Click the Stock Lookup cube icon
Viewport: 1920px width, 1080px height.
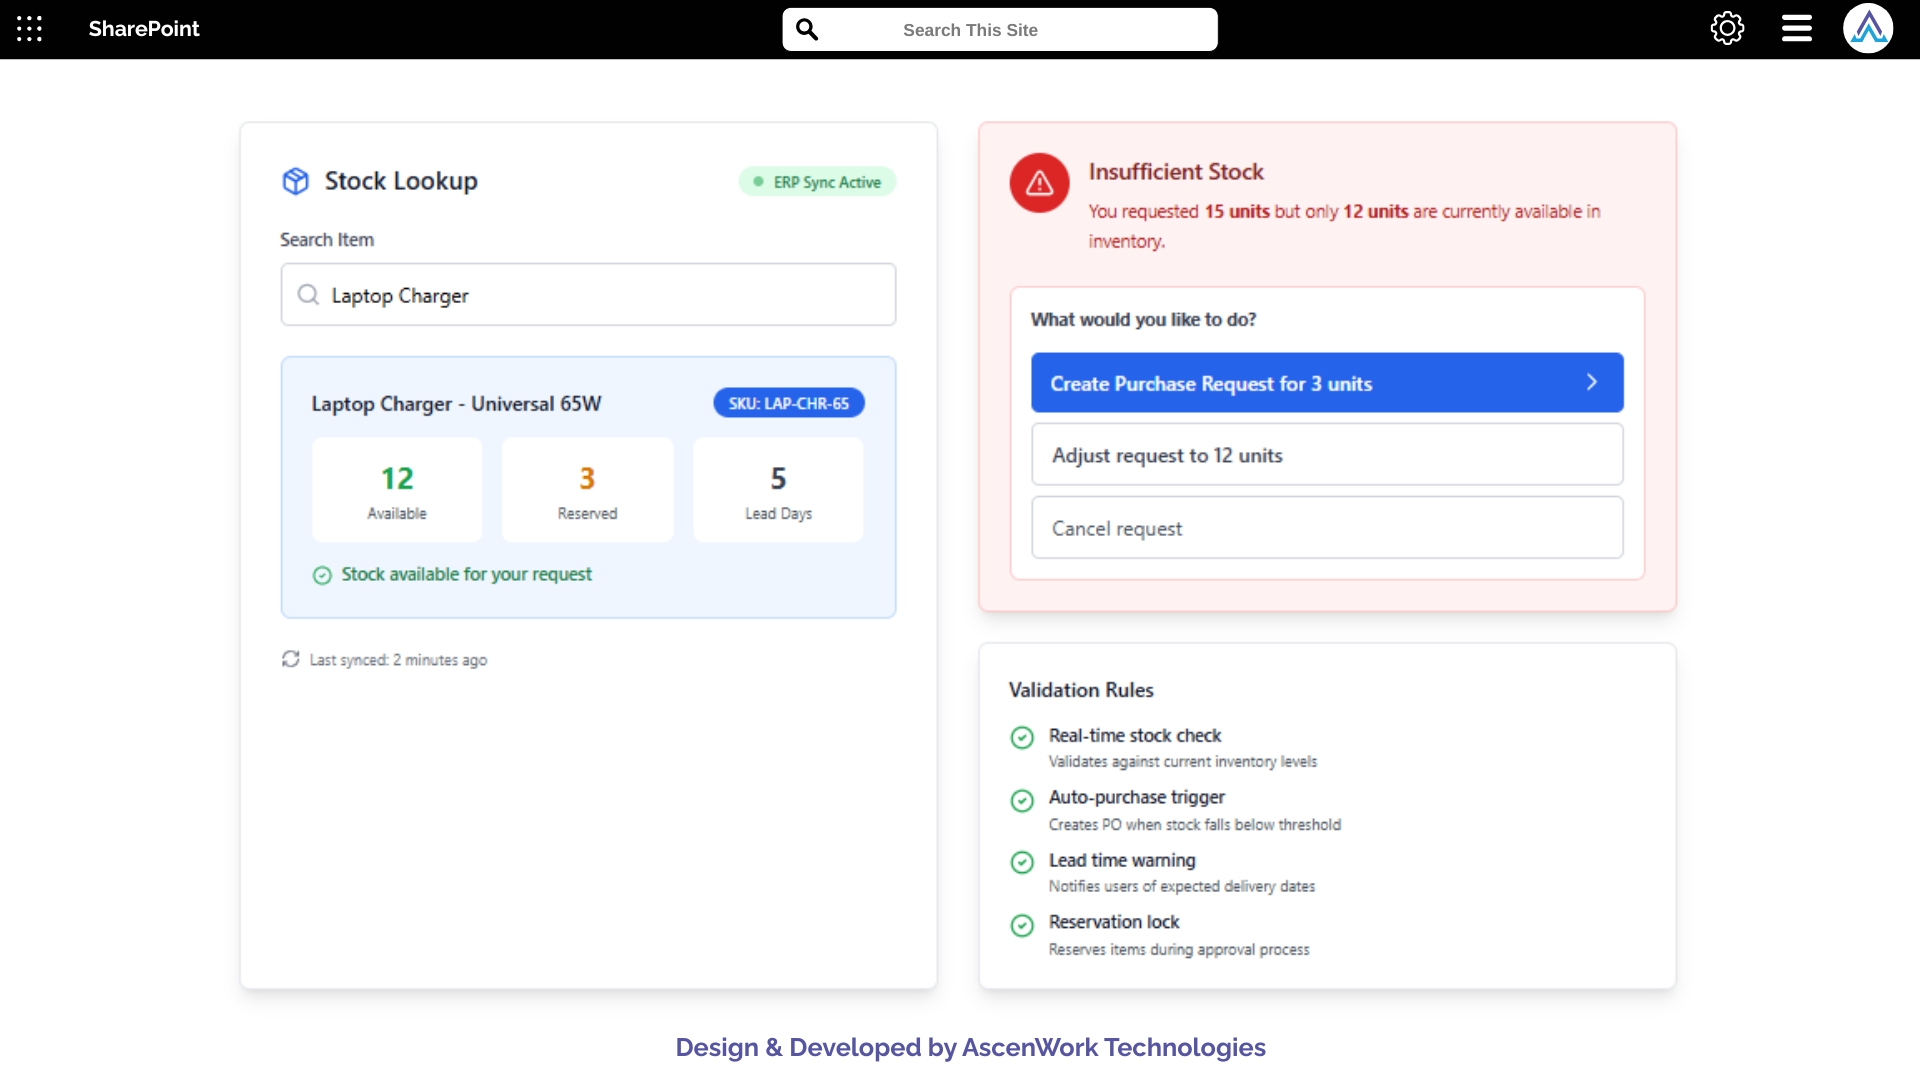click(296, 181)
